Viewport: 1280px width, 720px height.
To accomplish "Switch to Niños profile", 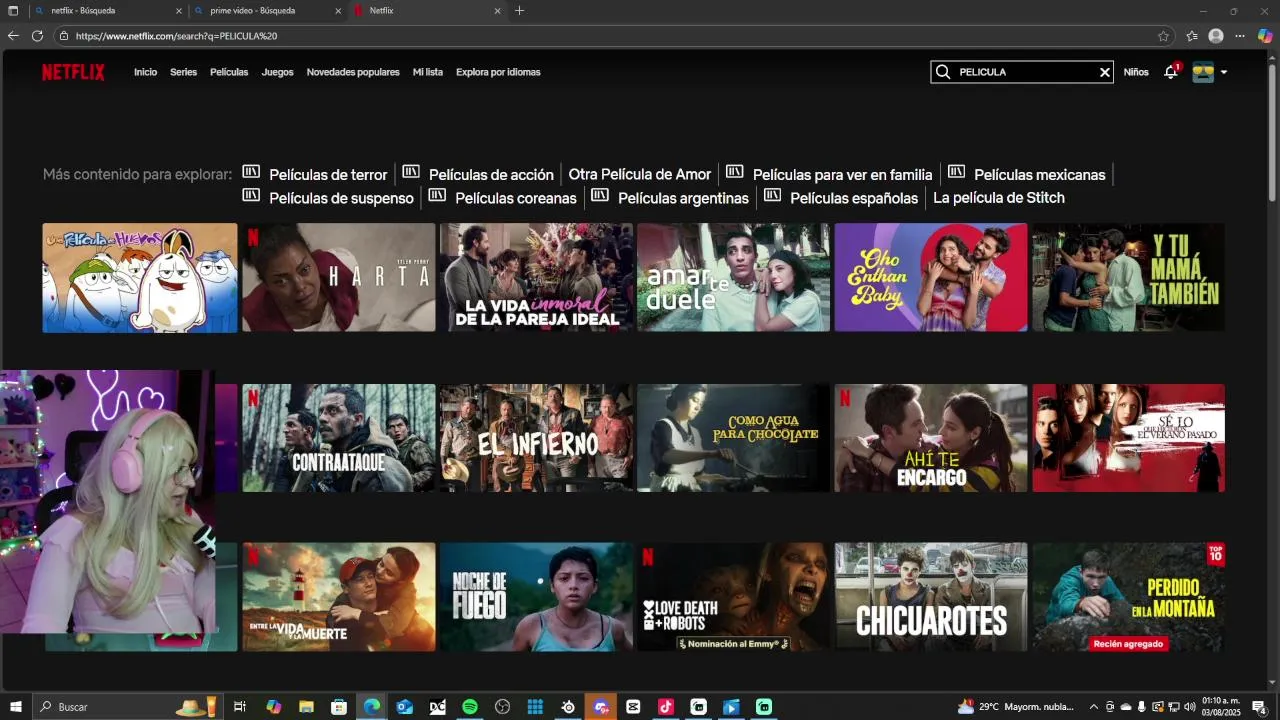I will [1136, 72].
